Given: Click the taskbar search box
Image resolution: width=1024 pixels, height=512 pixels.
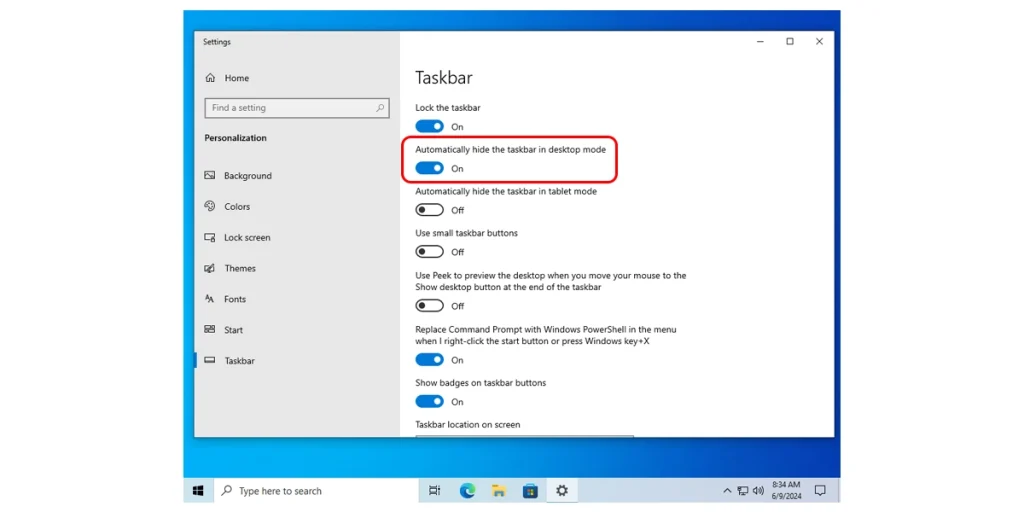Looking at the screenshot, I should (315, 490).
